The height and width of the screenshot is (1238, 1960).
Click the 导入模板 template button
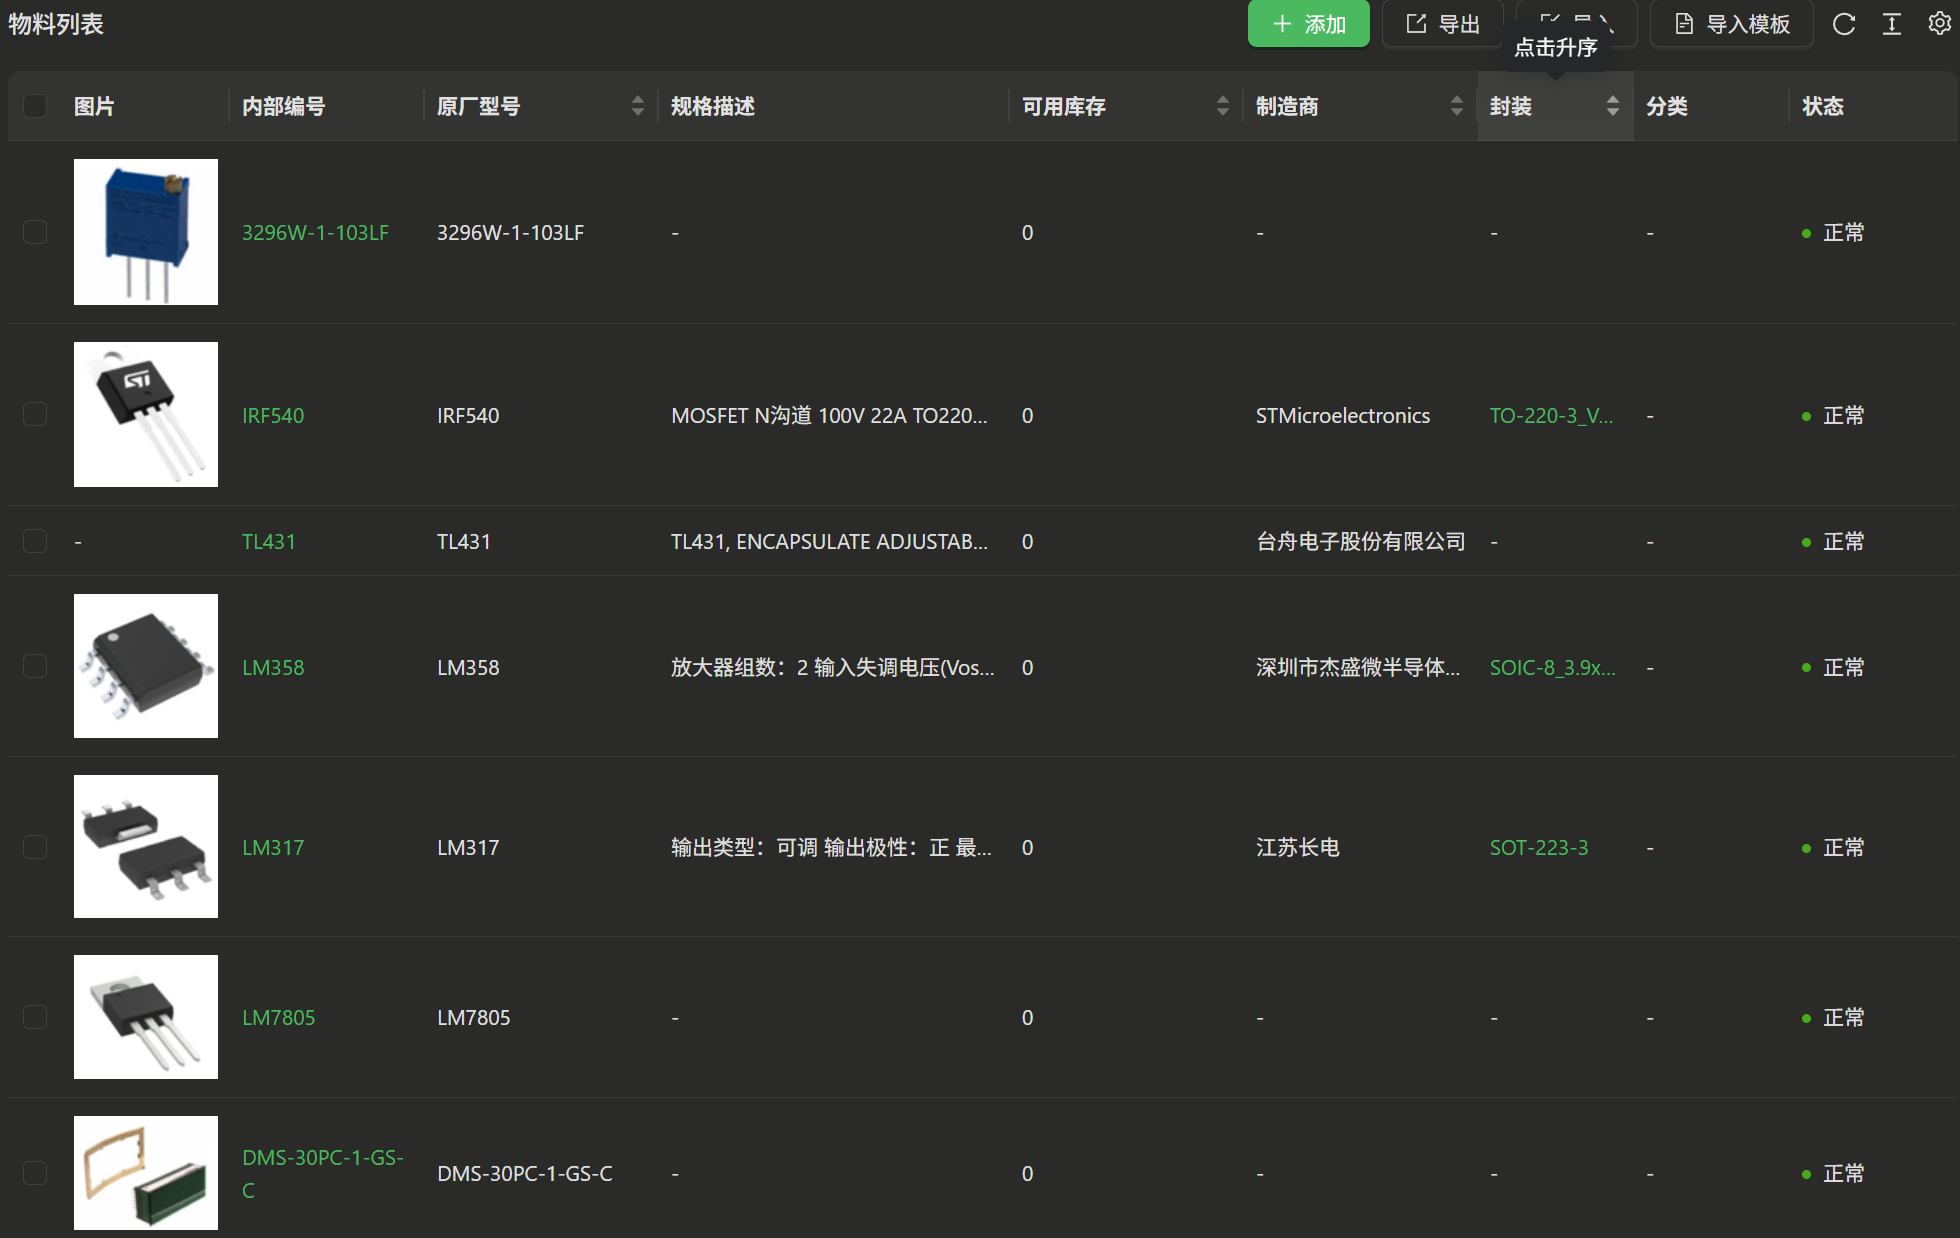pos(1732,24)
